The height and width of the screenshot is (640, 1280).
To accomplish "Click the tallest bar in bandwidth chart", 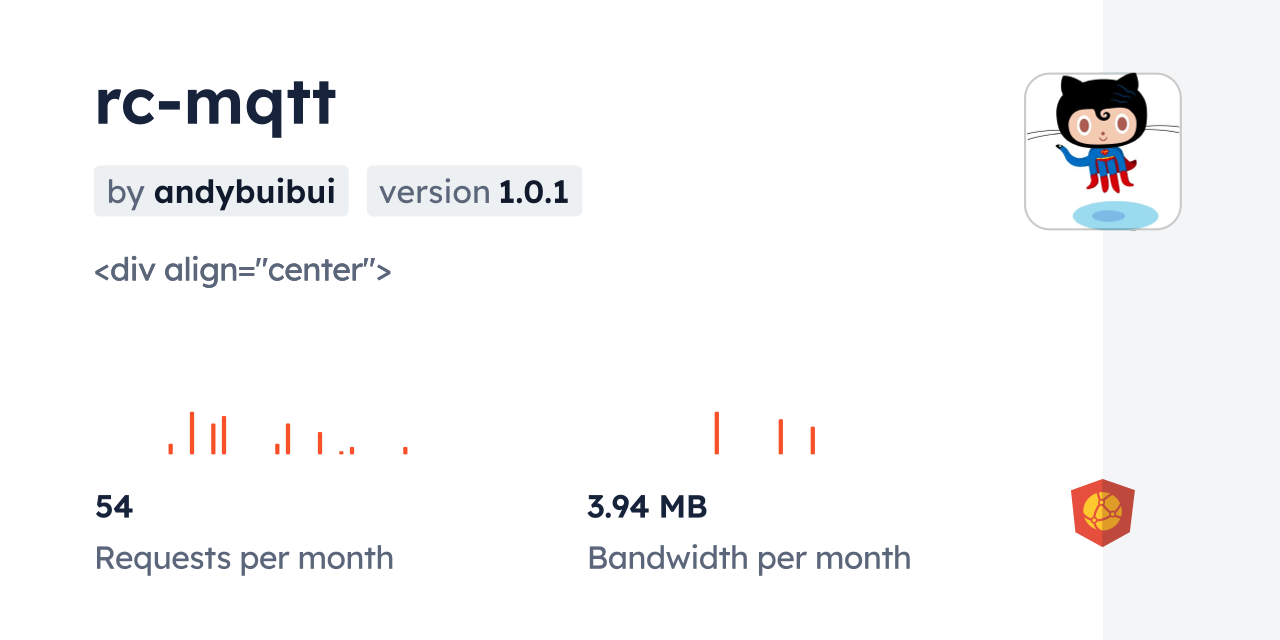I will (717, 433).
